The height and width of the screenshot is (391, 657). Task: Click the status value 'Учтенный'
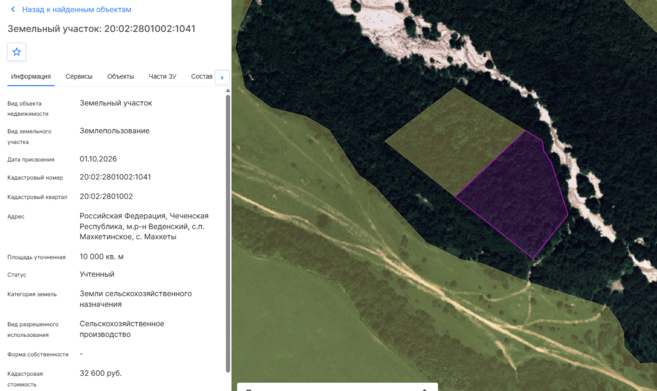click(x=97, y=274)
